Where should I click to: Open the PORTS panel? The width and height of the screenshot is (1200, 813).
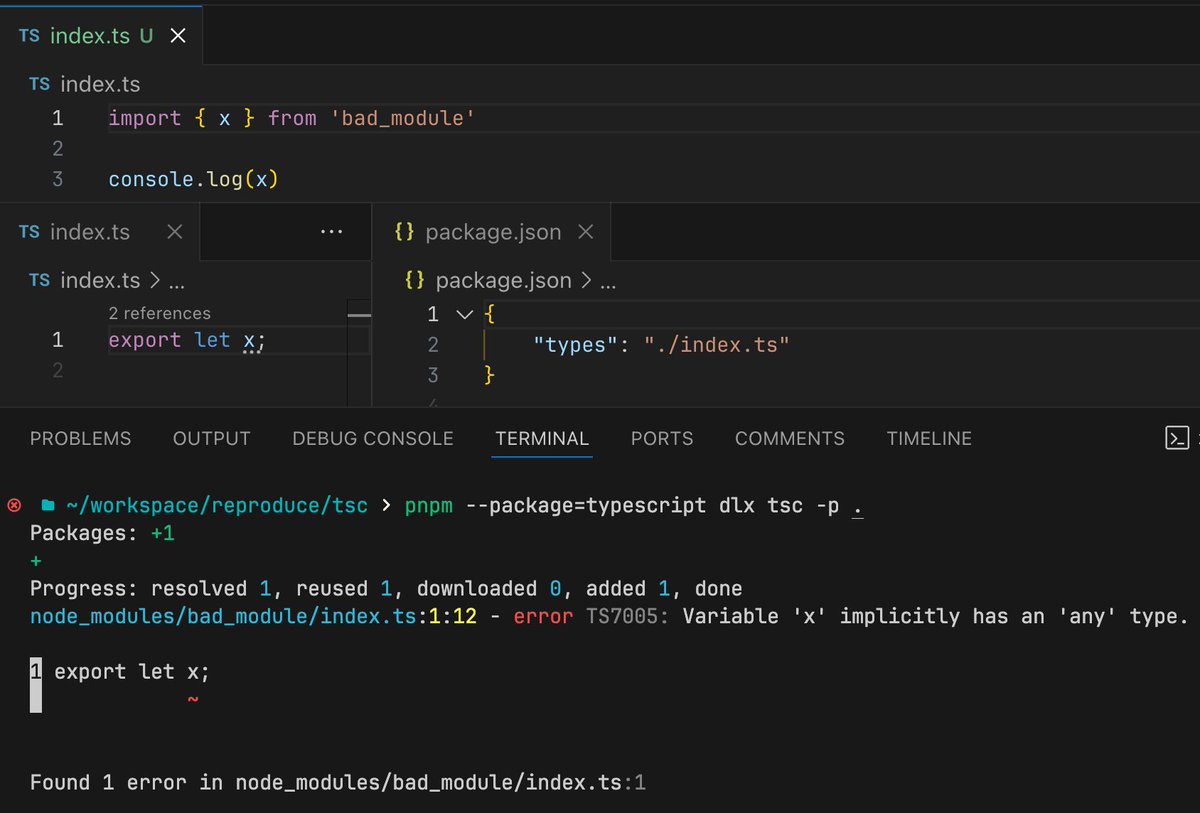[661, 438]
